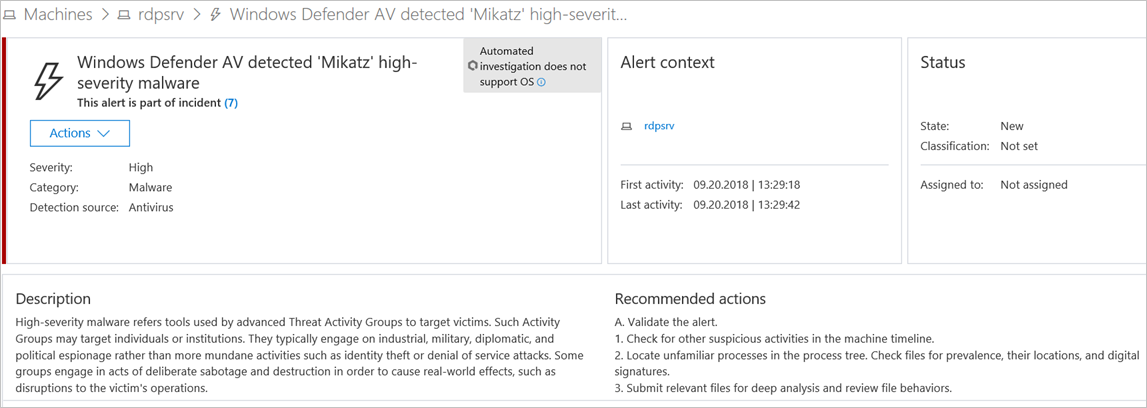Click the red high-severity bar on alert card
The width and height of the screenshot is (1147, 408).
click(x=4, y=151)
